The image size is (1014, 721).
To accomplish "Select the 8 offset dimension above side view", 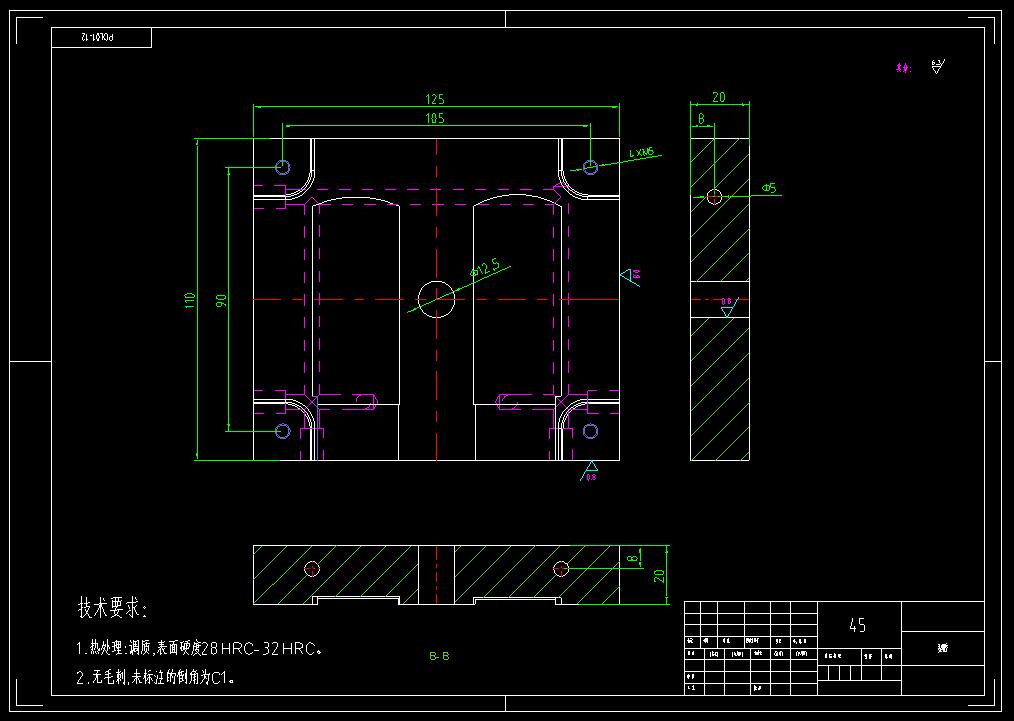I will [700, 118].
